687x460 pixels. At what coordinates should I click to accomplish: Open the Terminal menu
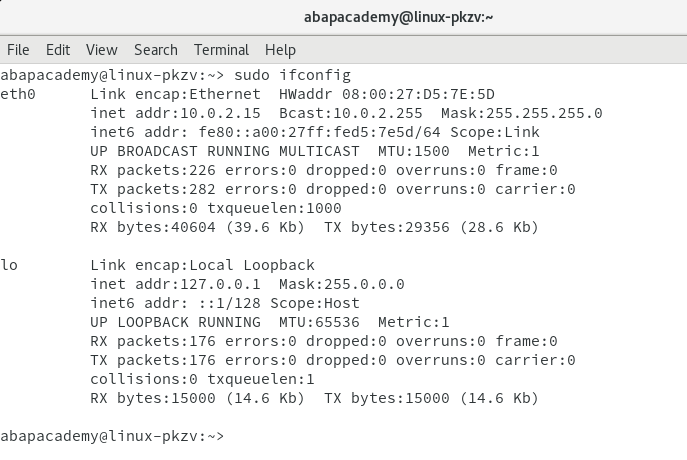(x=221, y=50)
